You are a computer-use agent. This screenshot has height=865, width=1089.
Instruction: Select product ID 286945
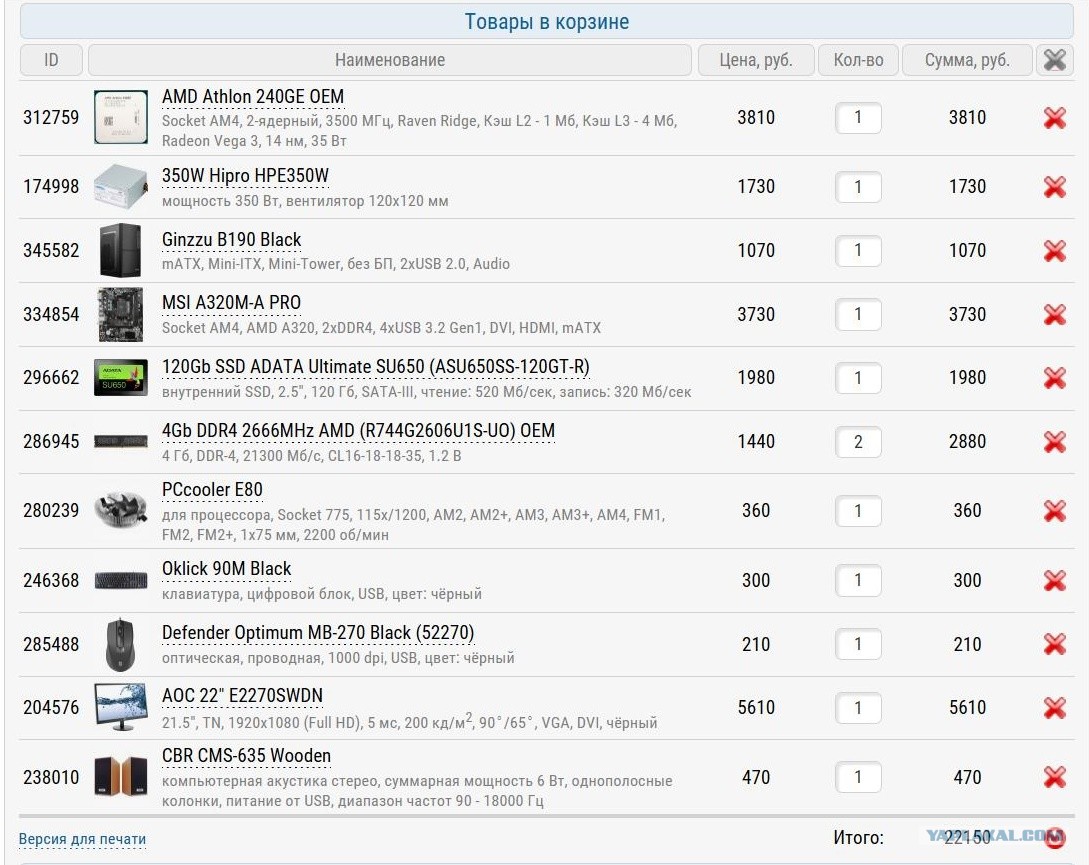click(51, 441)
